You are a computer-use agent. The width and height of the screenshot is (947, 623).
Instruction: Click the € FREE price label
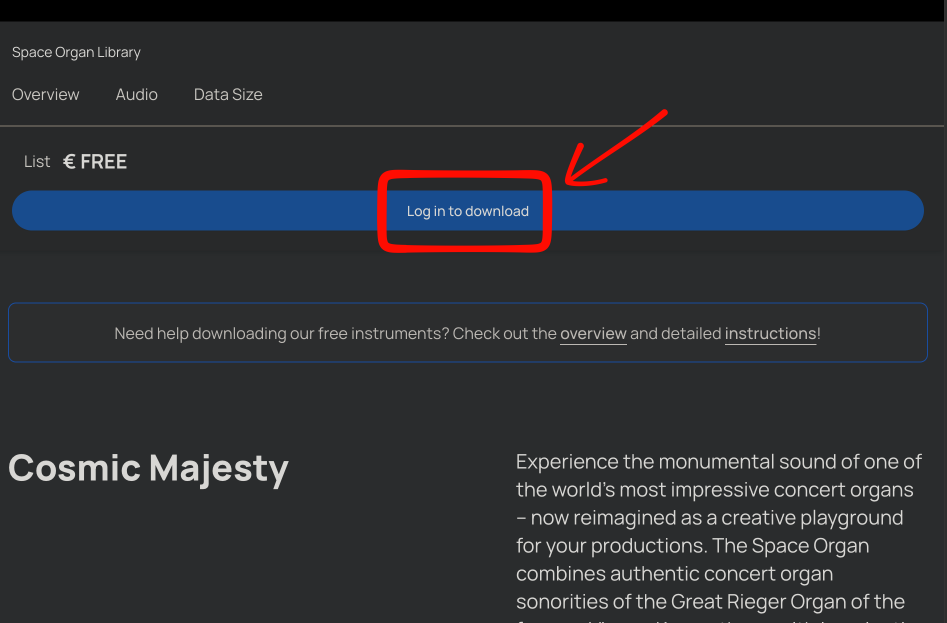pos(95,162)
